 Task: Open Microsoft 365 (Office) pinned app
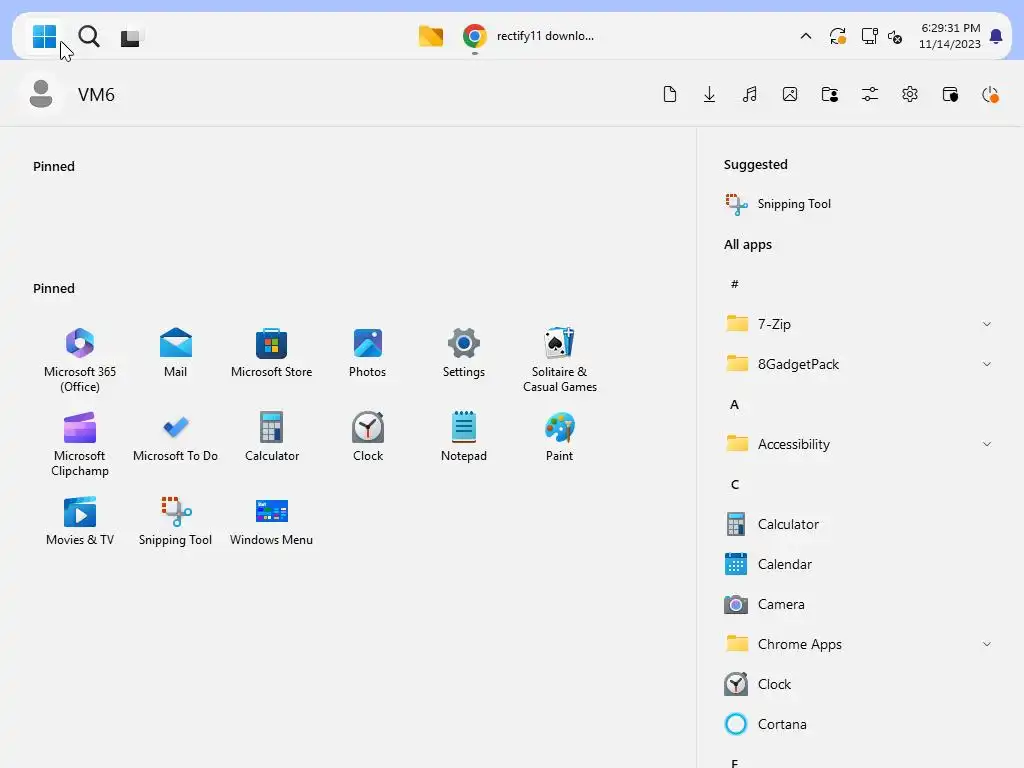(80, 360)
